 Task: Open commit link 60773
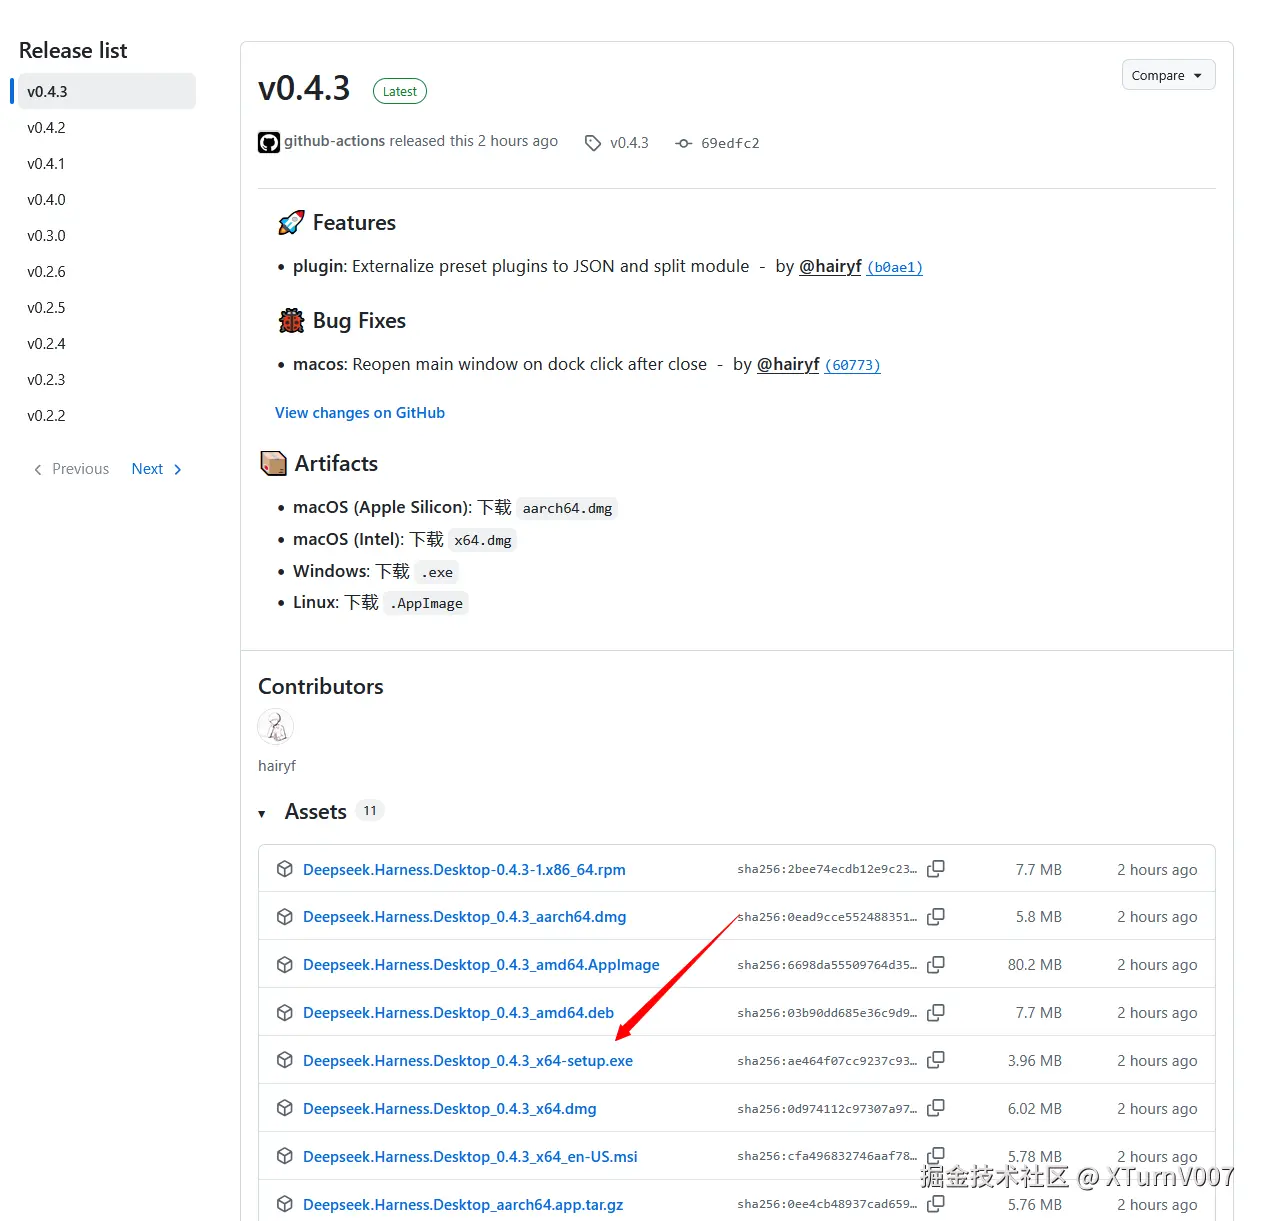click(x=853, y=365)
